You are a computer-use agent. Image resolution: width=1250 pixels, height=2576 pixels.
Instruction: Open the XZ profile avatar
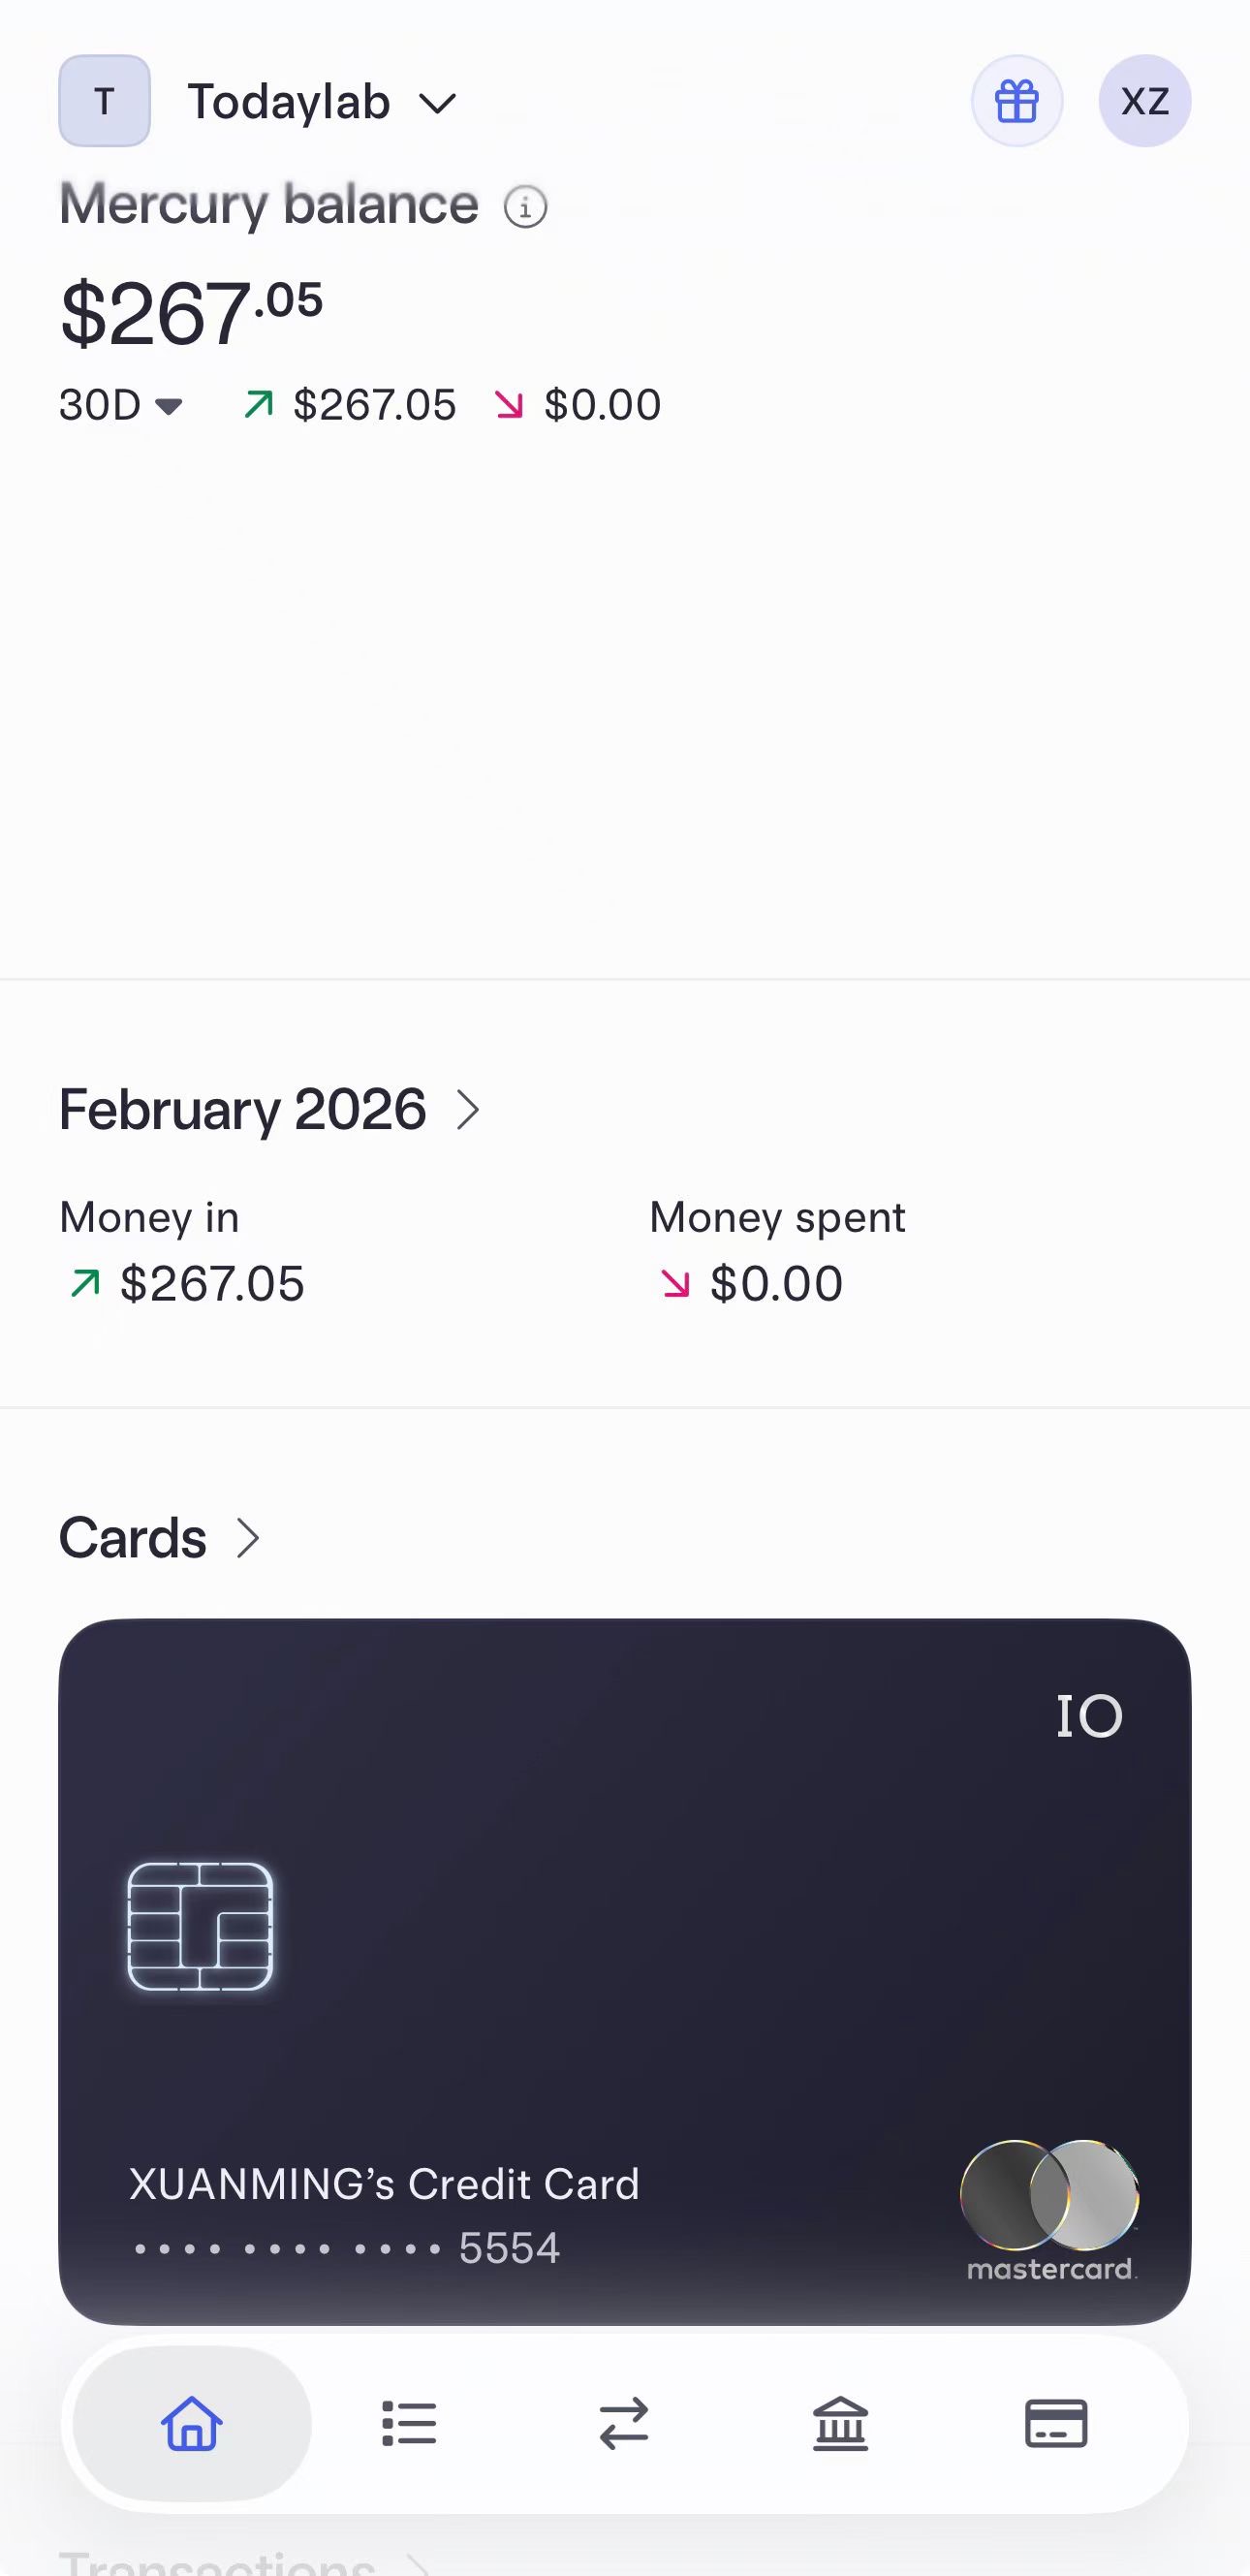click(x=1144, y=101)
